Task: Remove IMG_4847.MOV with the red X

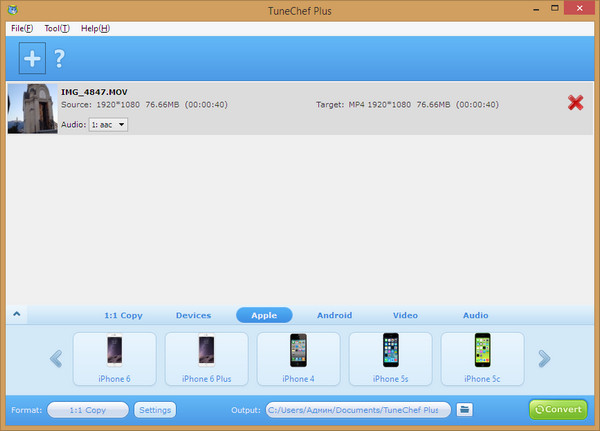Action: [x=575, y=102]
